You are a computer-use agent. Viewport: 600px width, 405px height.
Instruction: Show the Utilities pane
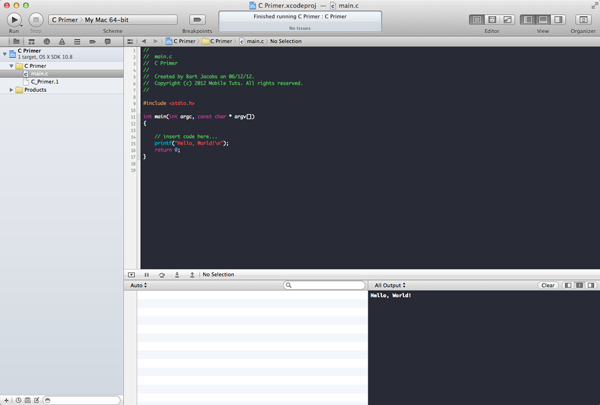(558, 20)
